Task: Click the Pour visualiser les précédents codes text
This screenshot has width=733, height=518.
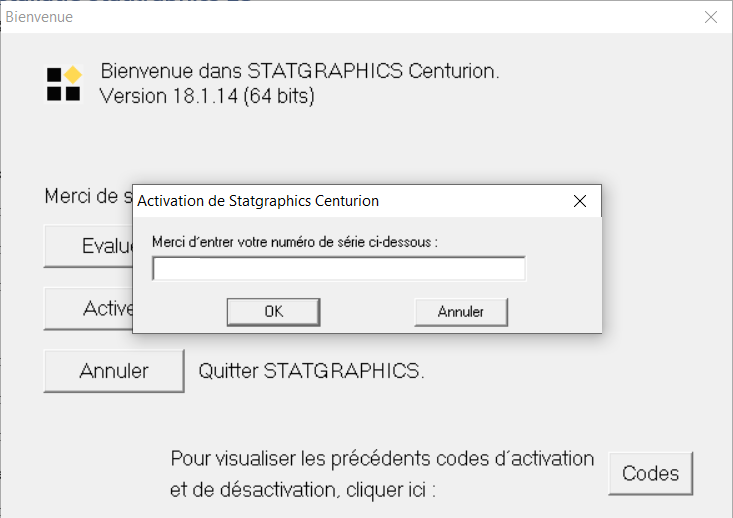Action: (382, 459)
